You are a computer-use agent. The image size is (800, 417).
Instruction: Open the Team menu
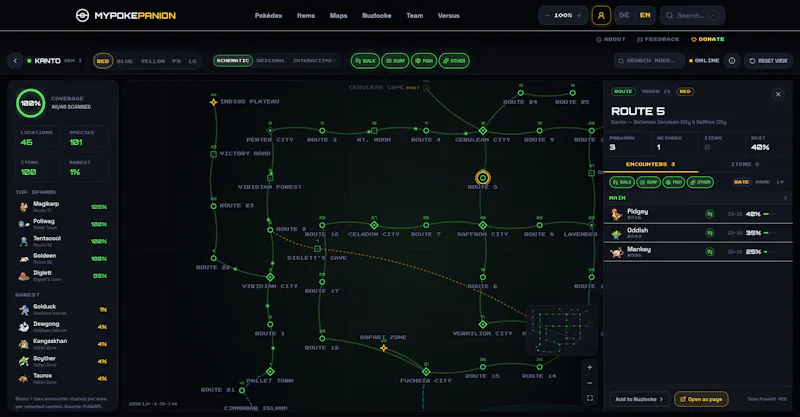click(x=414, y=16)
